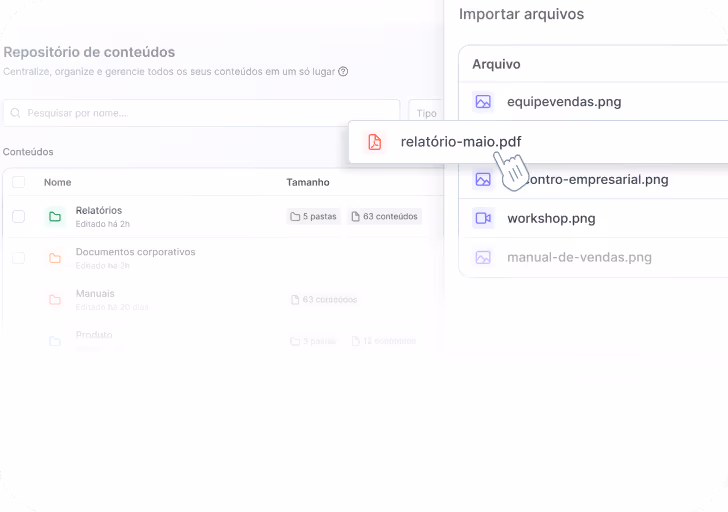Click the '63 conteúdos' label in Manuais
This screenshot has width=728, height=512.
(324, 299)
